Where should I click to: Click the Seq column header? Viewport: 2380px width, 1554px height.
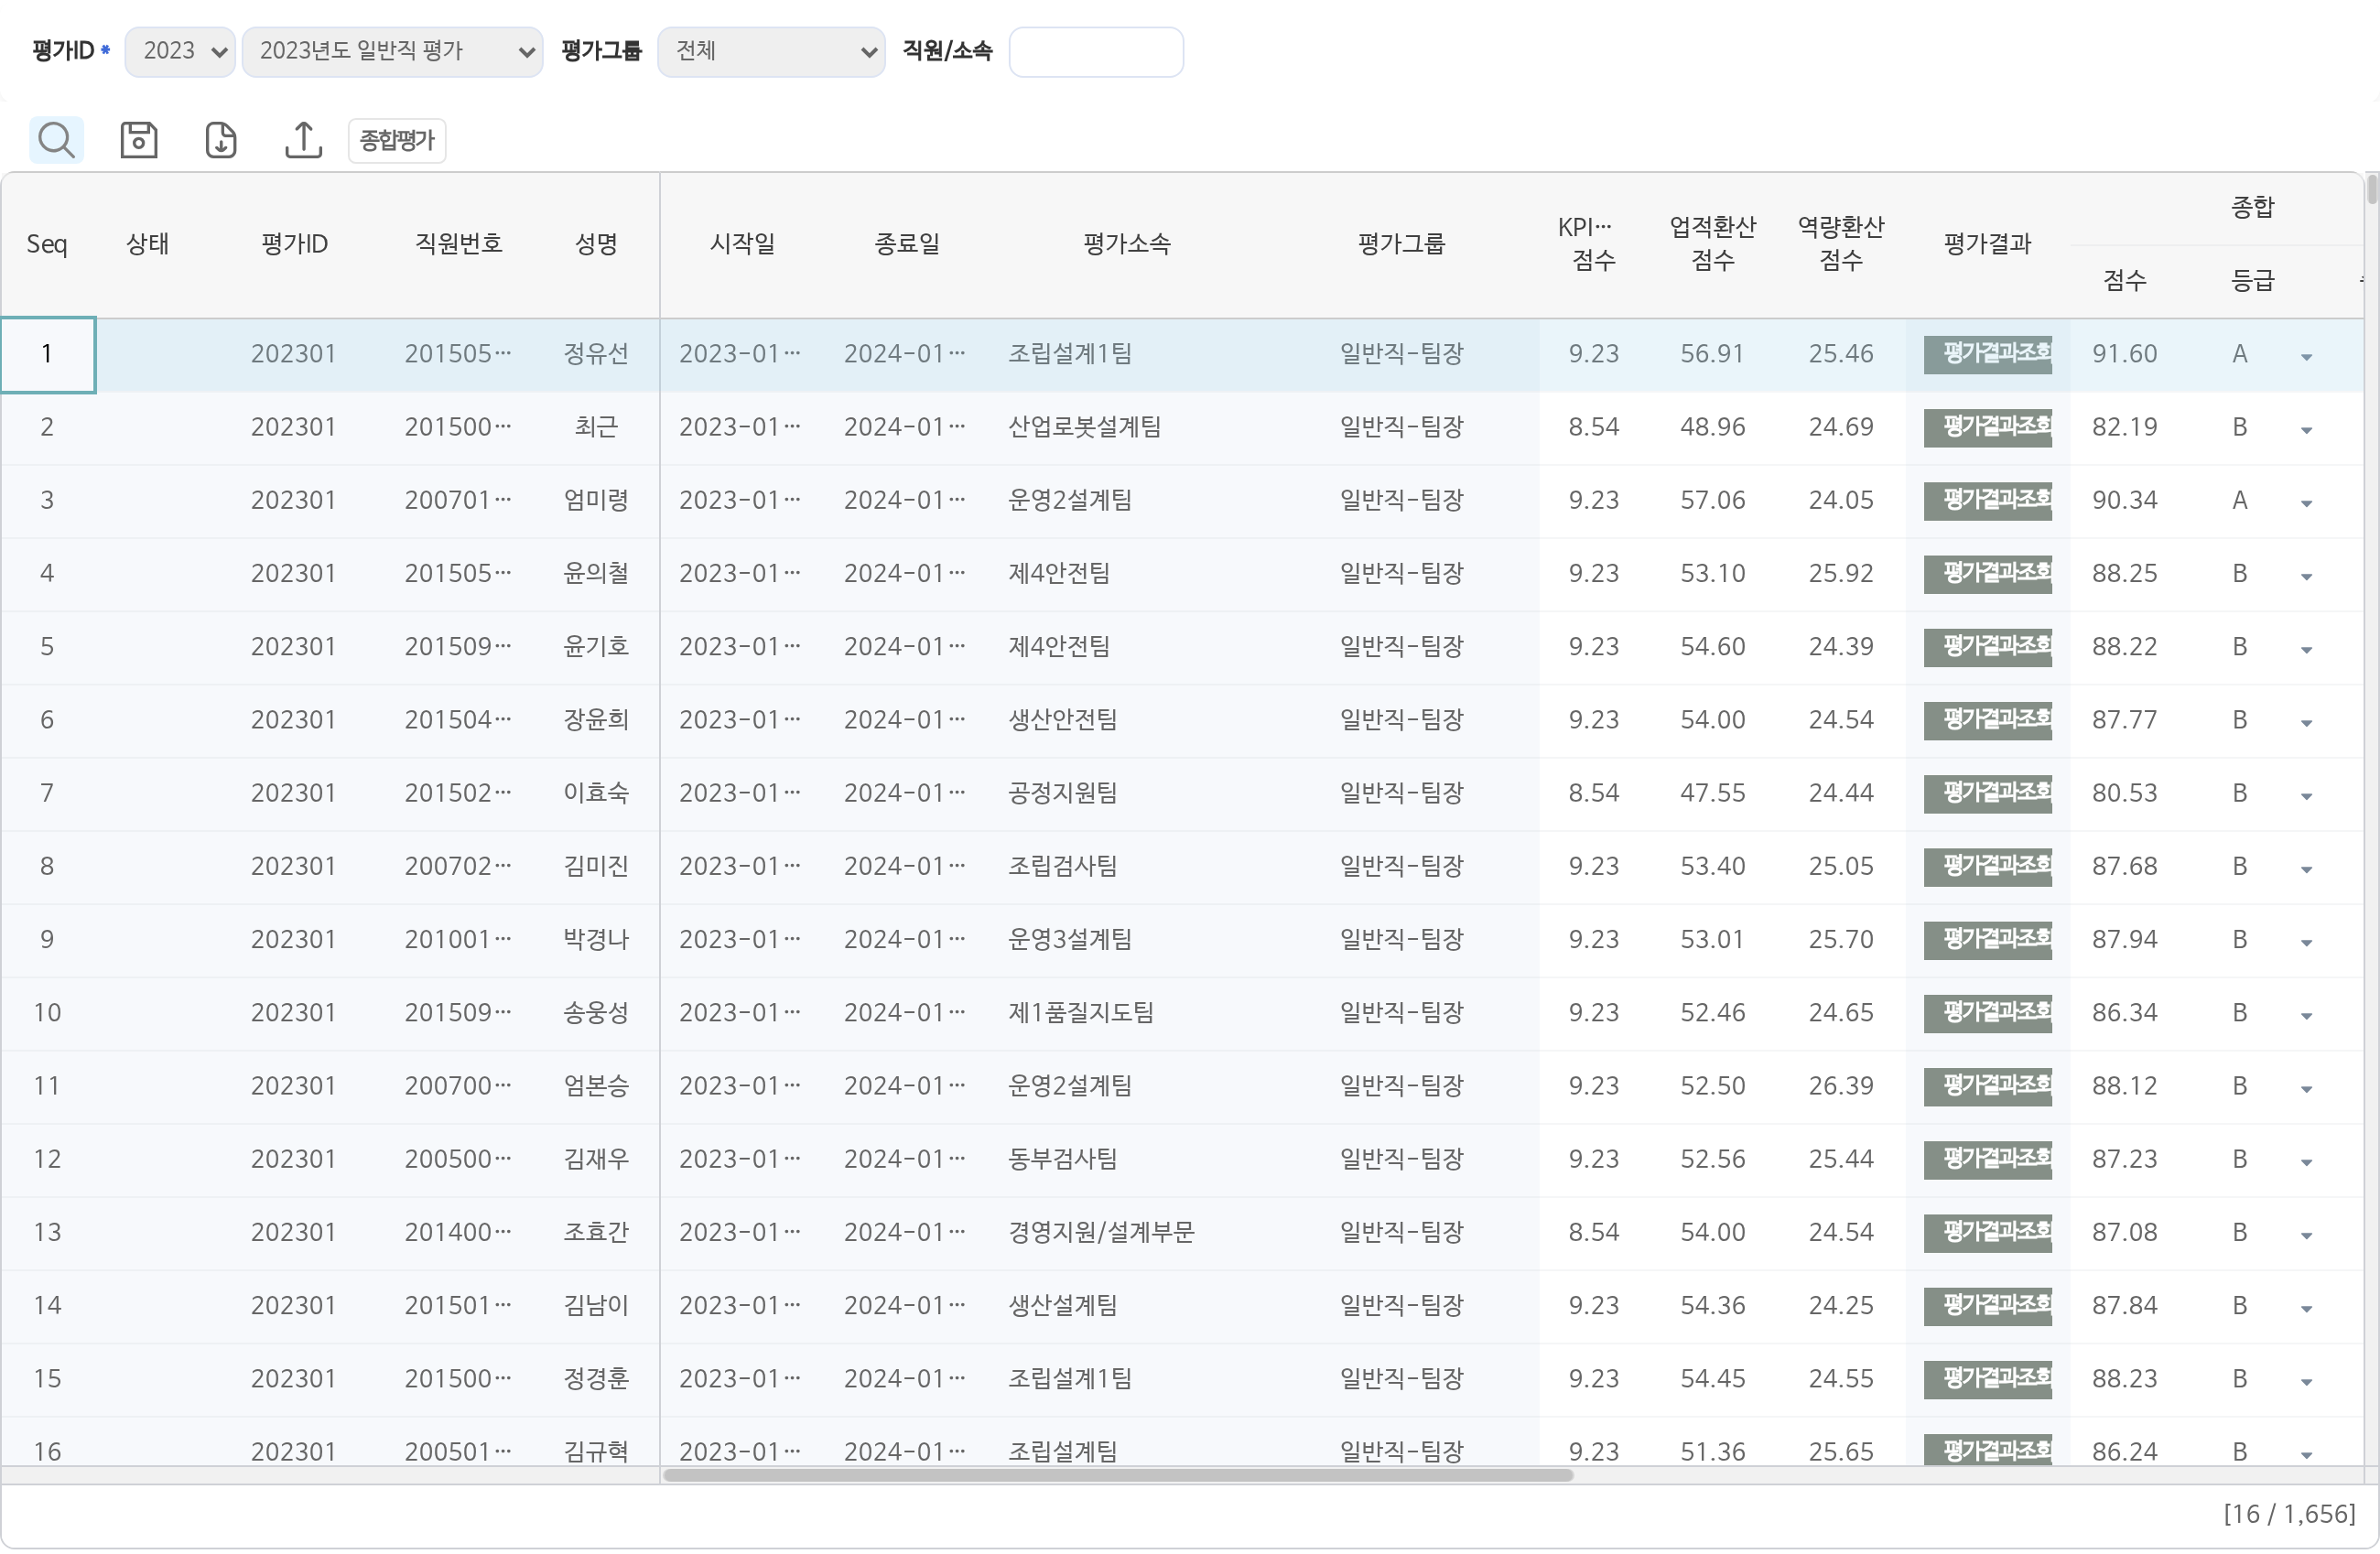click(47, 244)
